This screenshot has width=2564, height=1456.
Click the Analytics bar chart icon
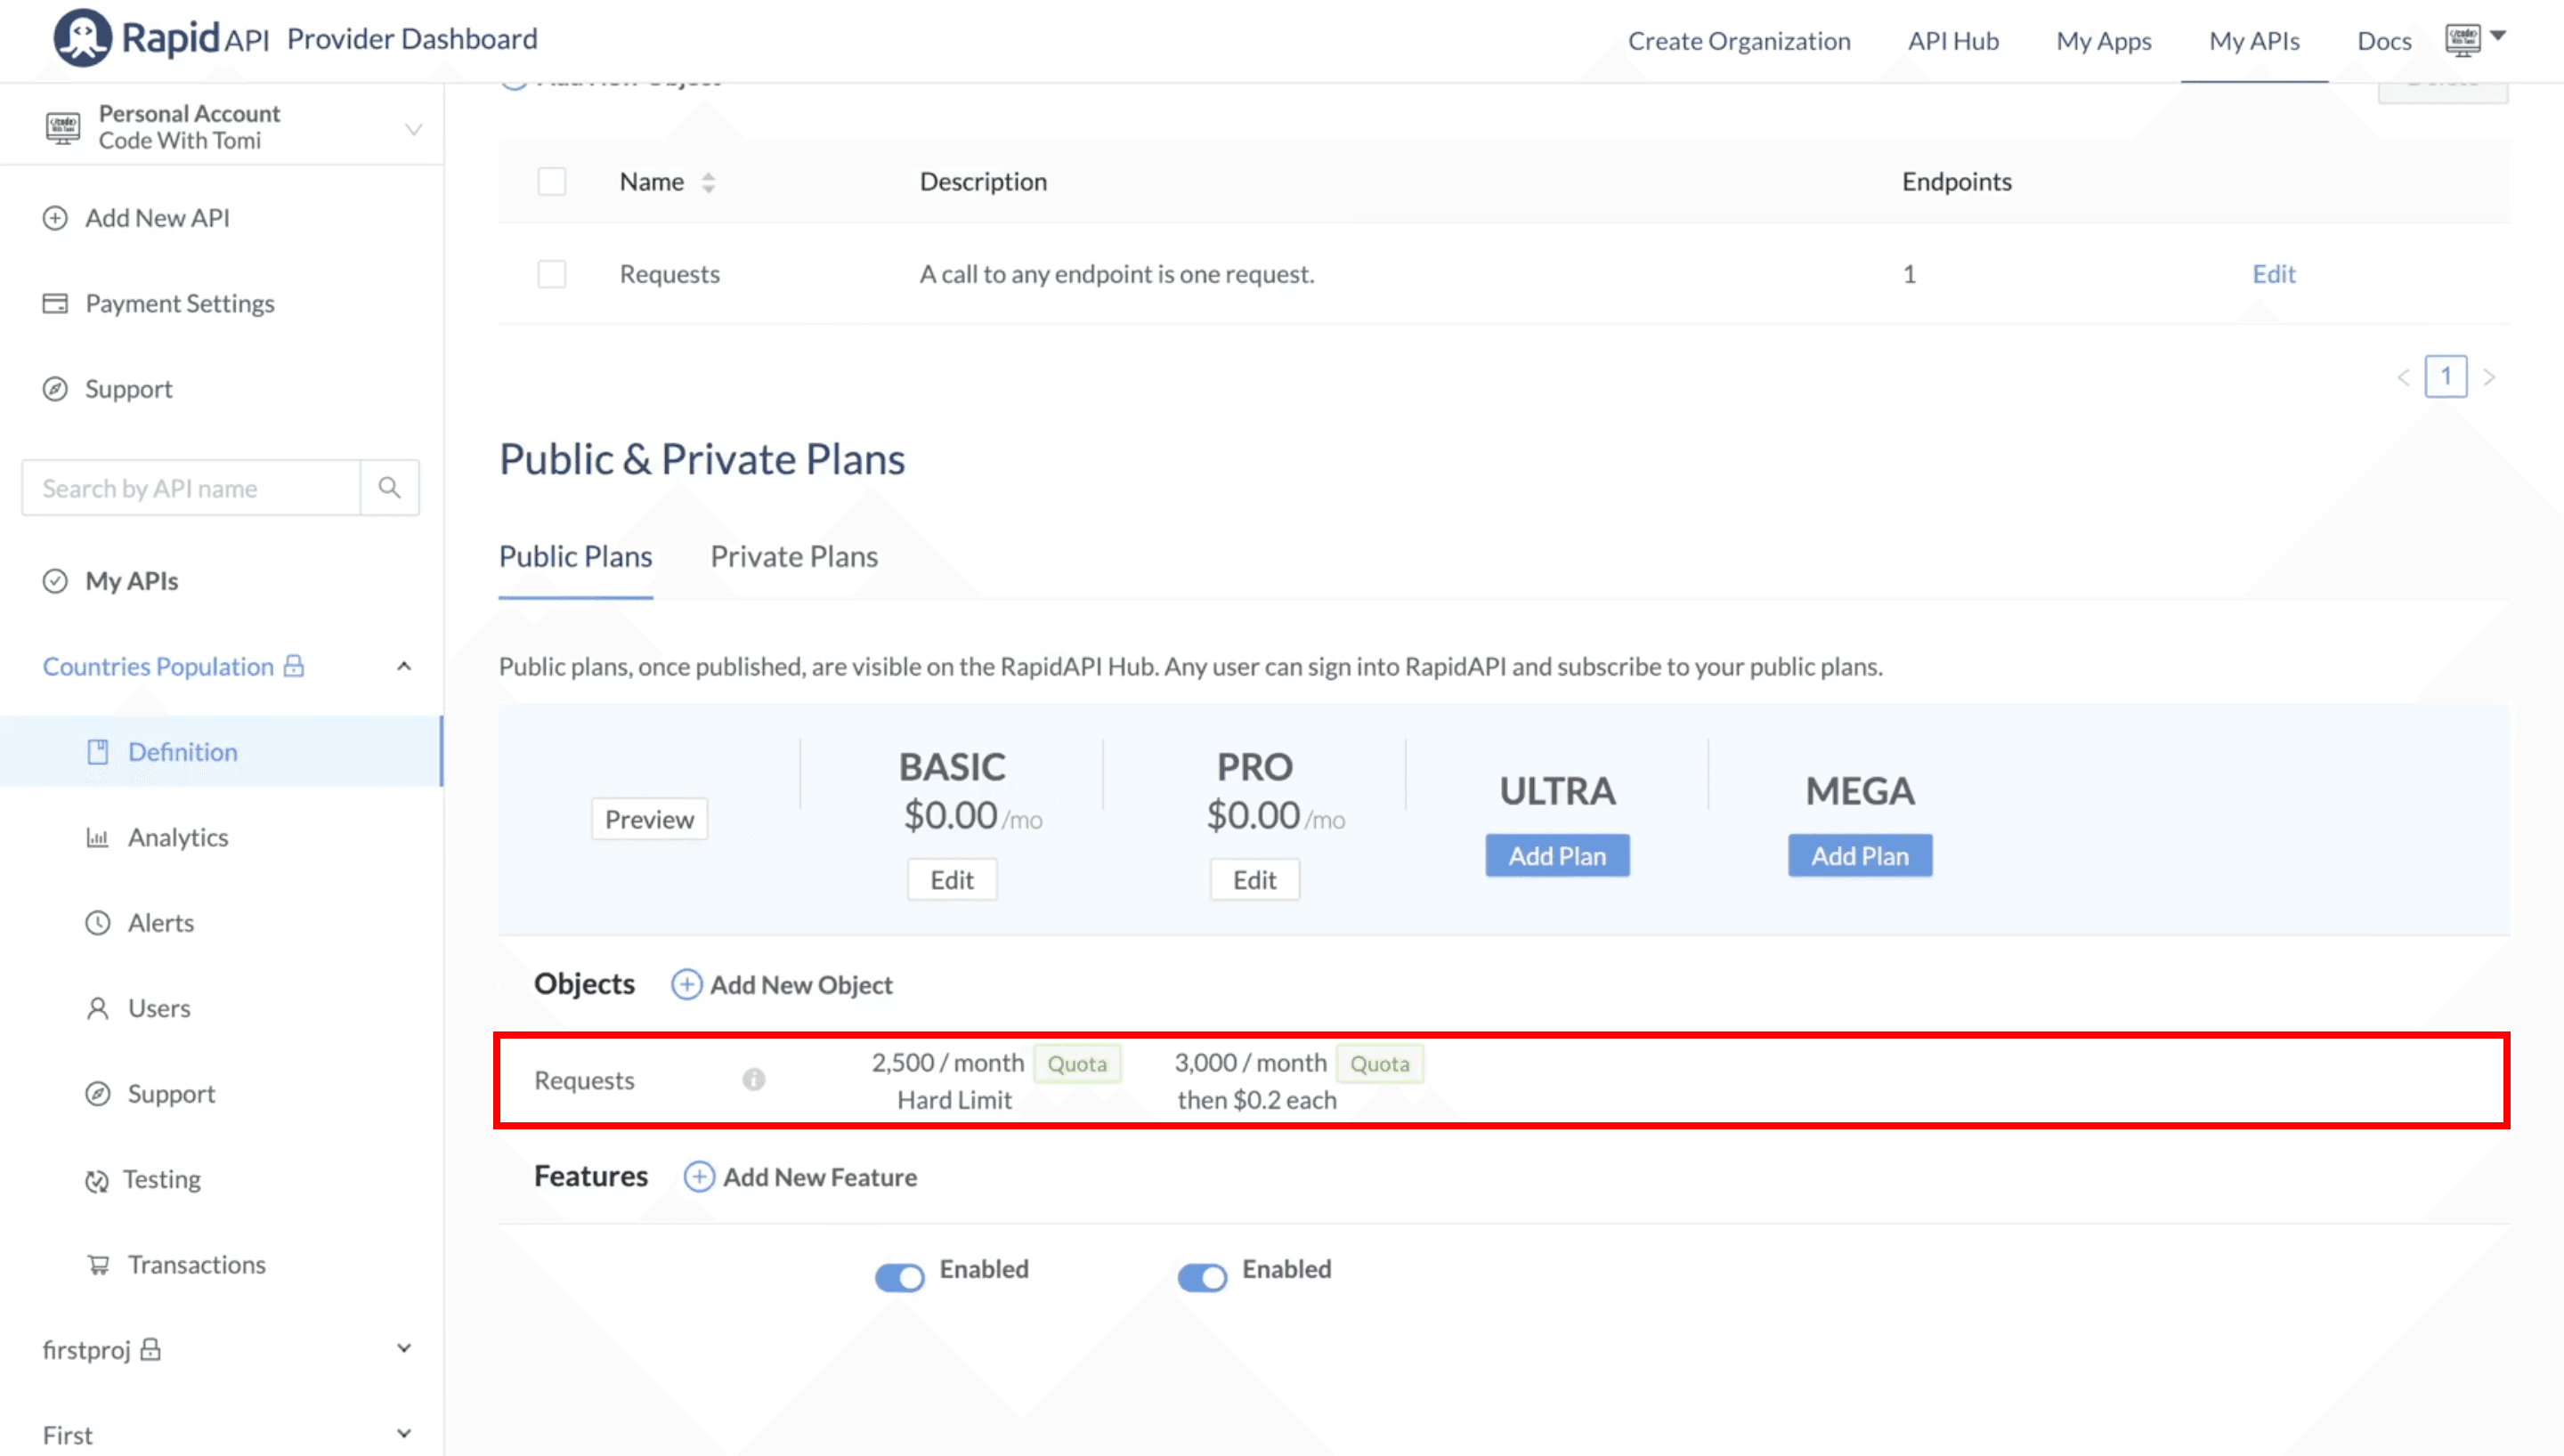pyautogui.click(x=97, y=838)
